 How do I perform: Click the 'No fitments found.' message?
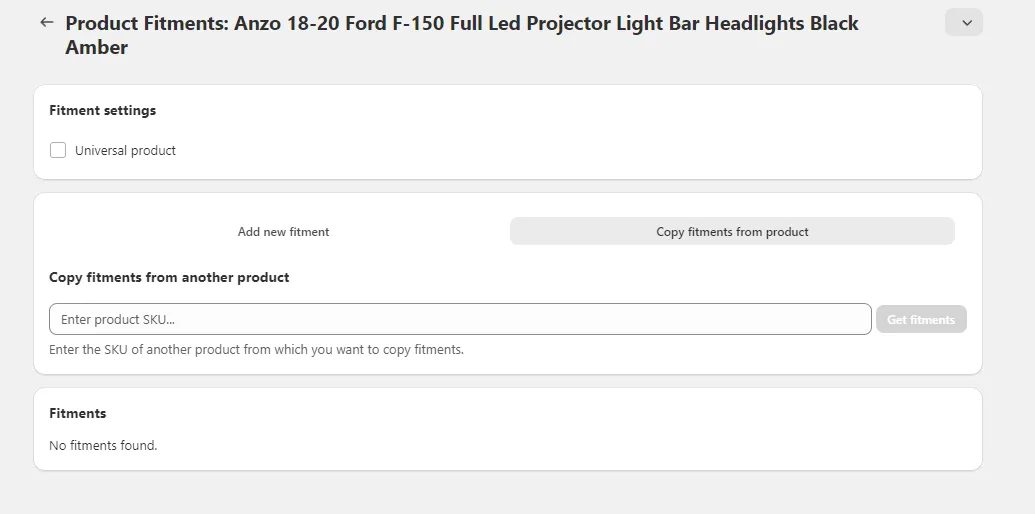click(x=103, y=445)
